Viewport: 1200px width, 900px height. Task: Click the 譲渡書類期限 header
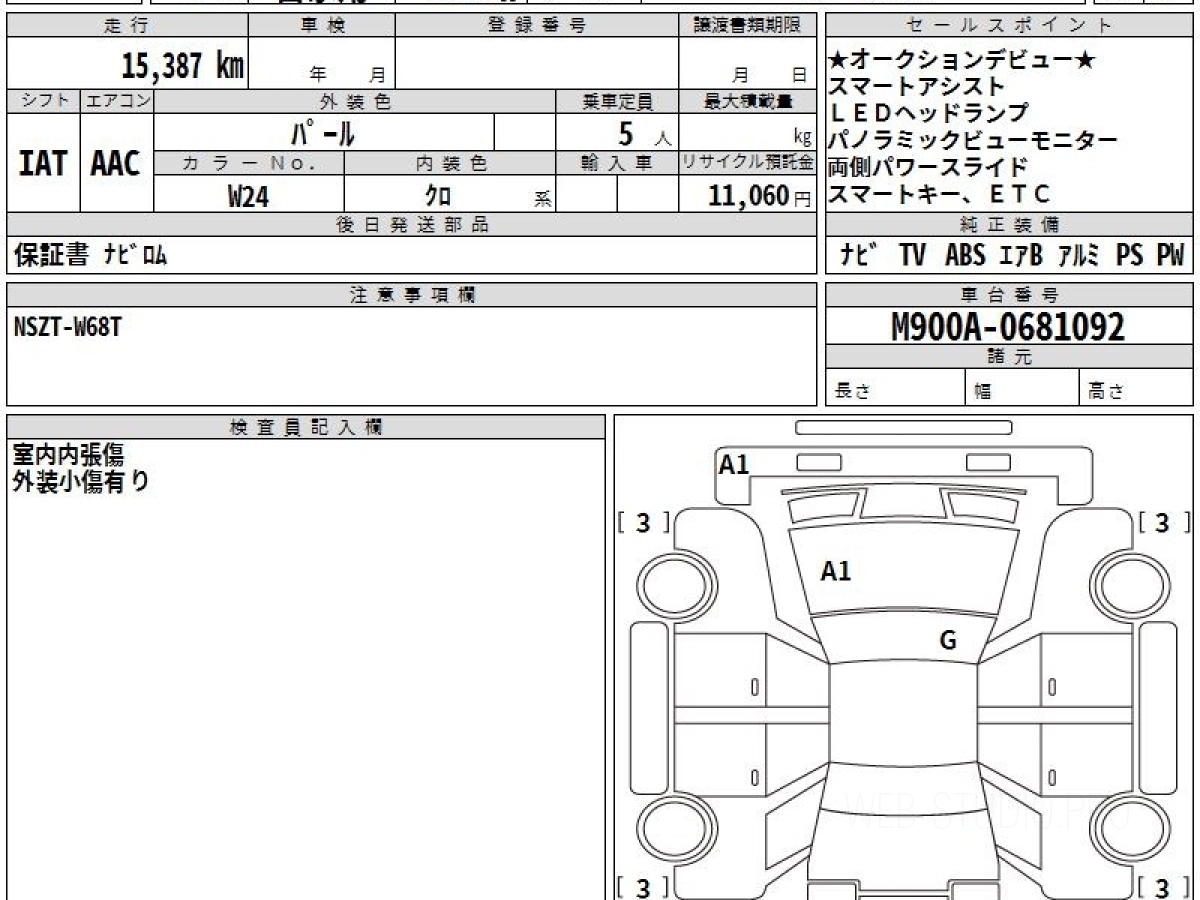click(747, 26)
